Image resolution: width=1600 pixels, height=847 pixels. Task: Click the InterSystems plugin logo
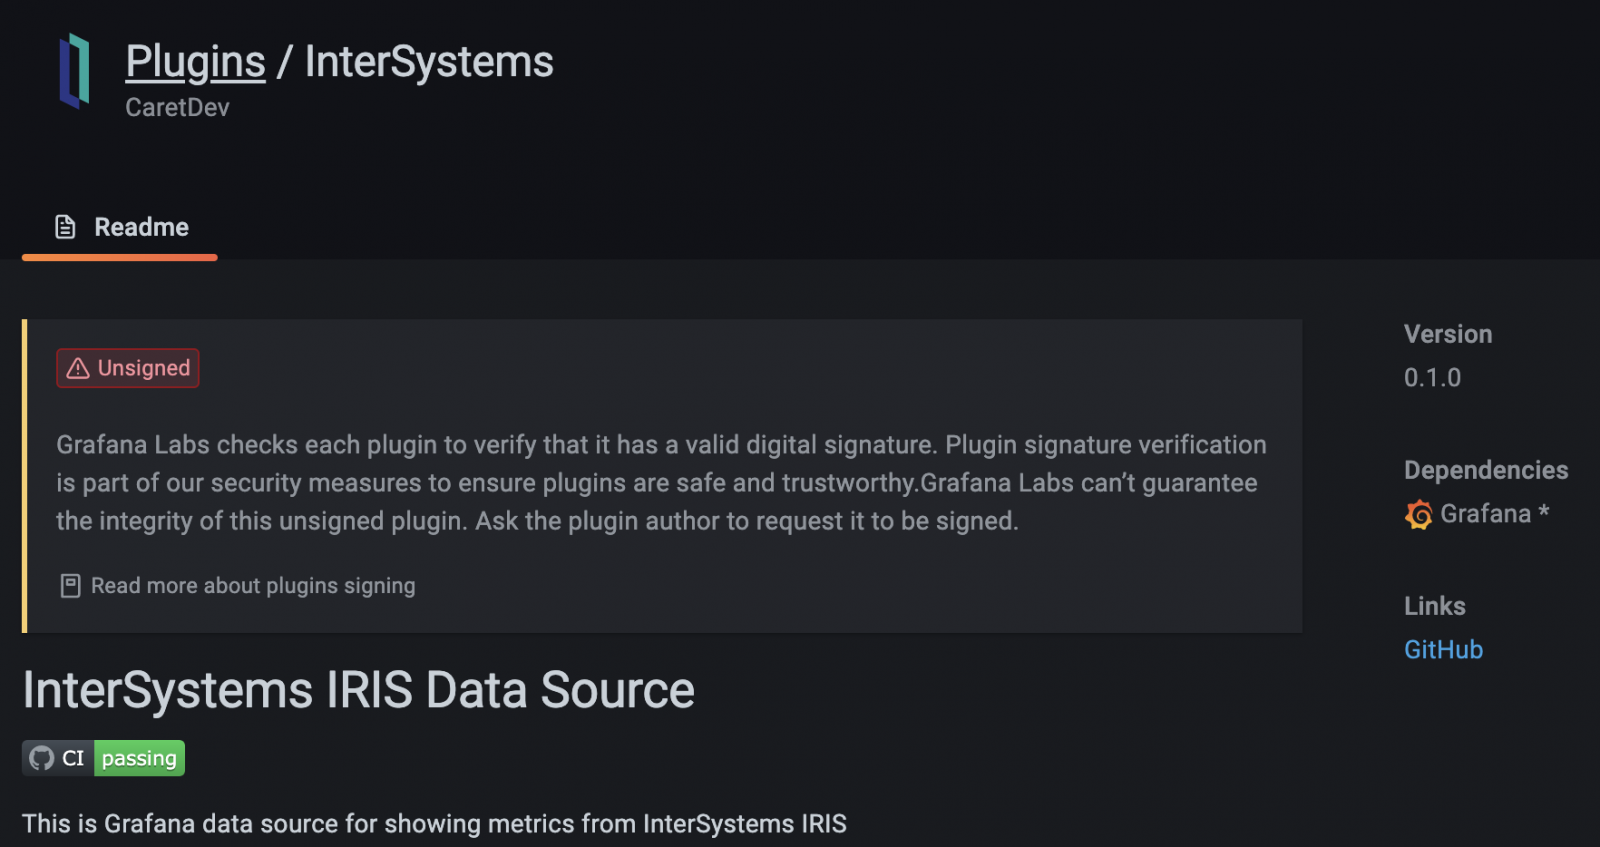tap(74, 70)
